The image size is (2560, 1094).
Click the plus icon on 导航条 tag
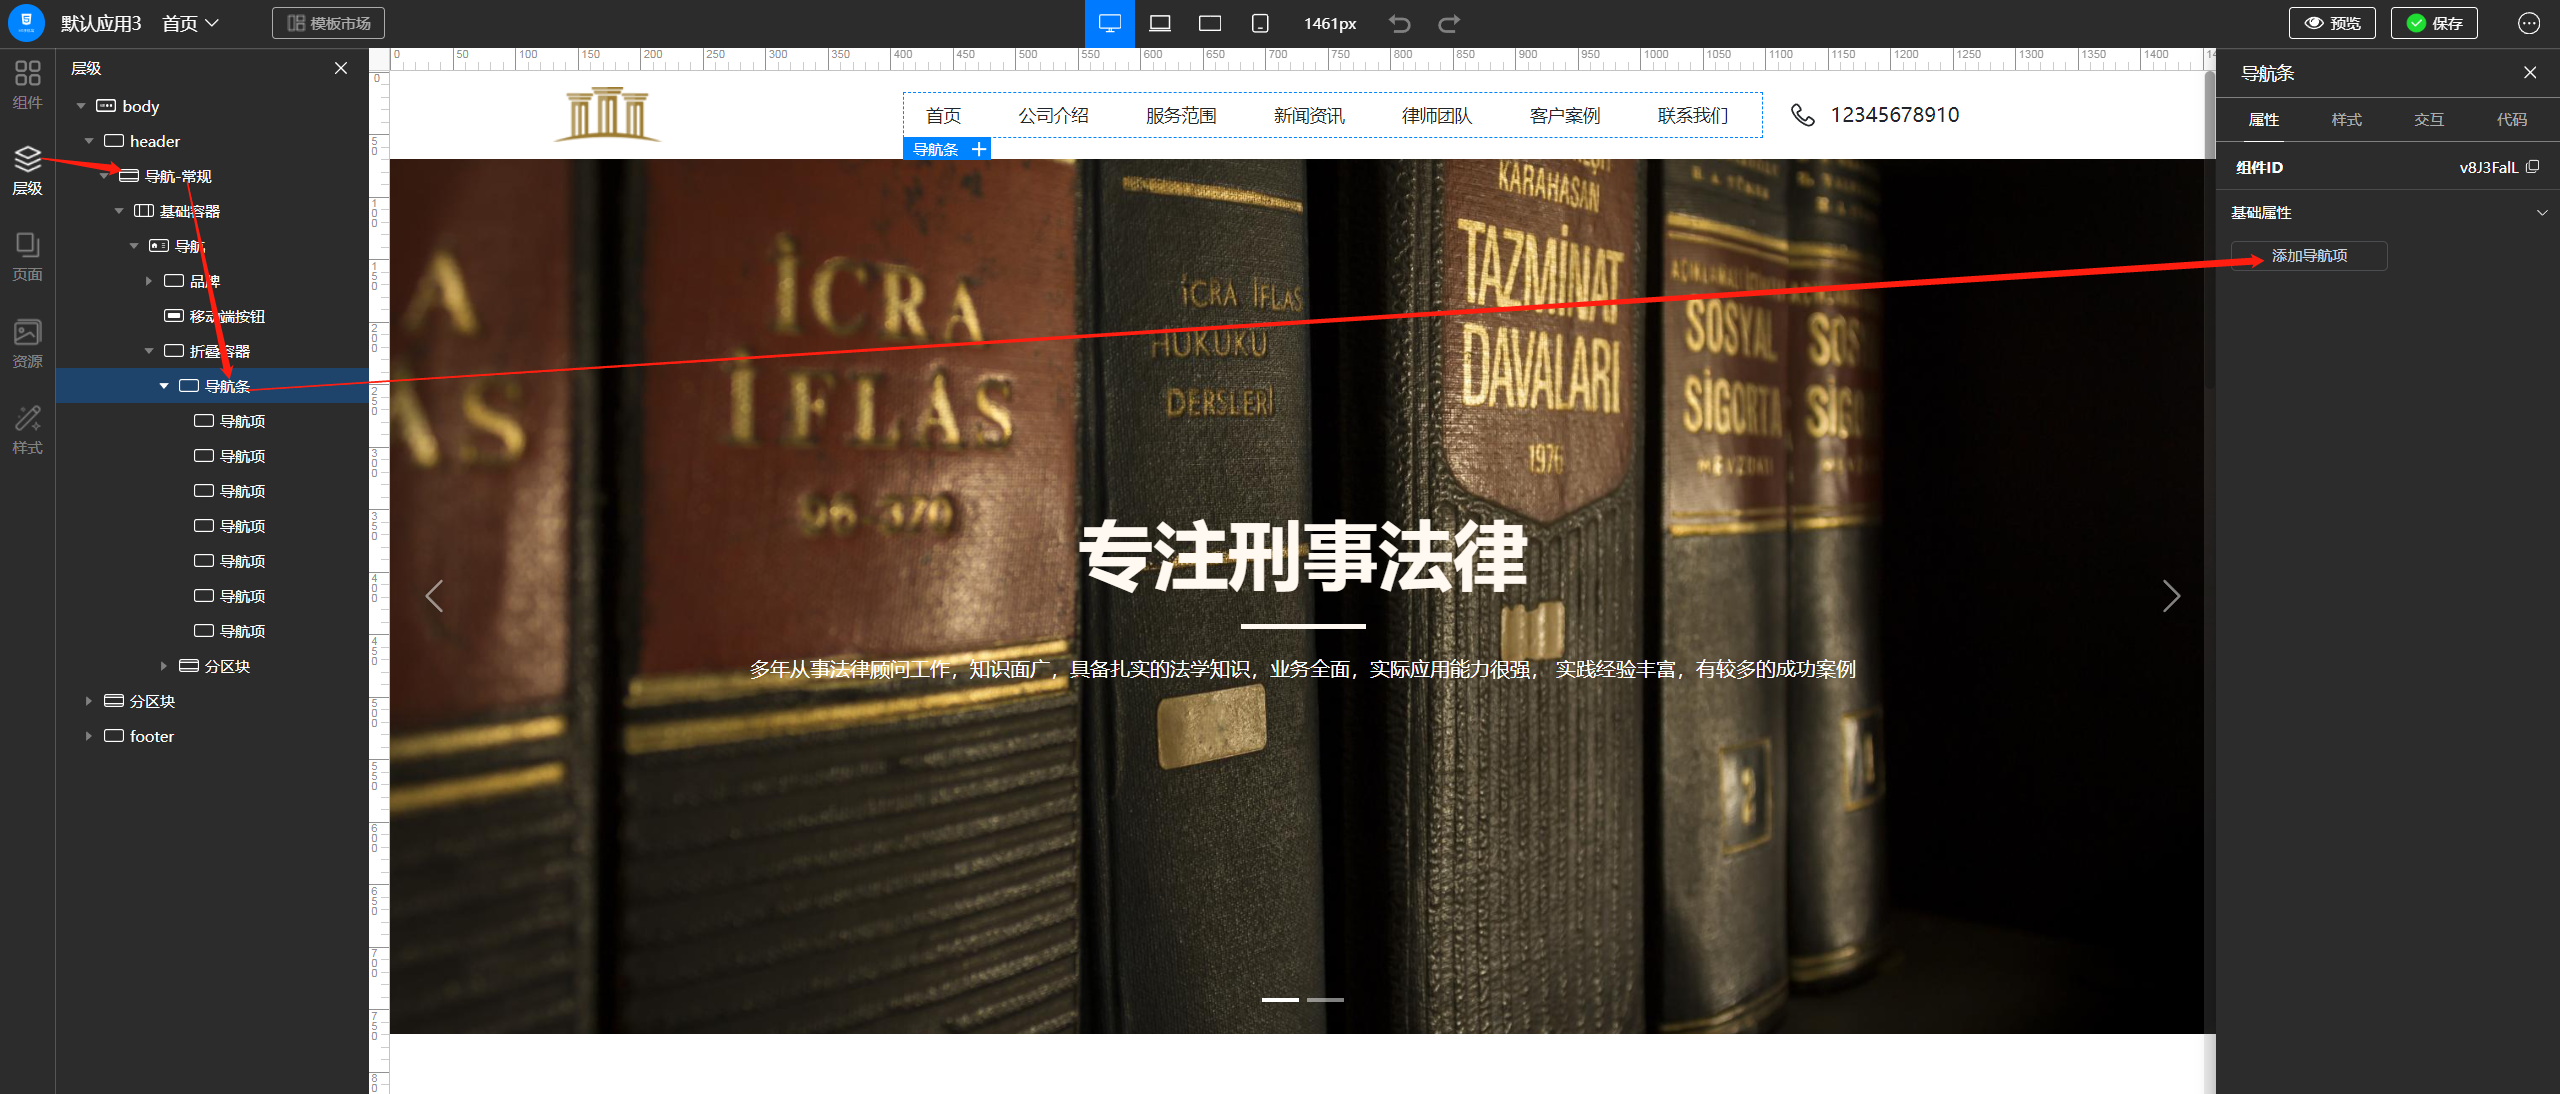click(x=979, y=149)
